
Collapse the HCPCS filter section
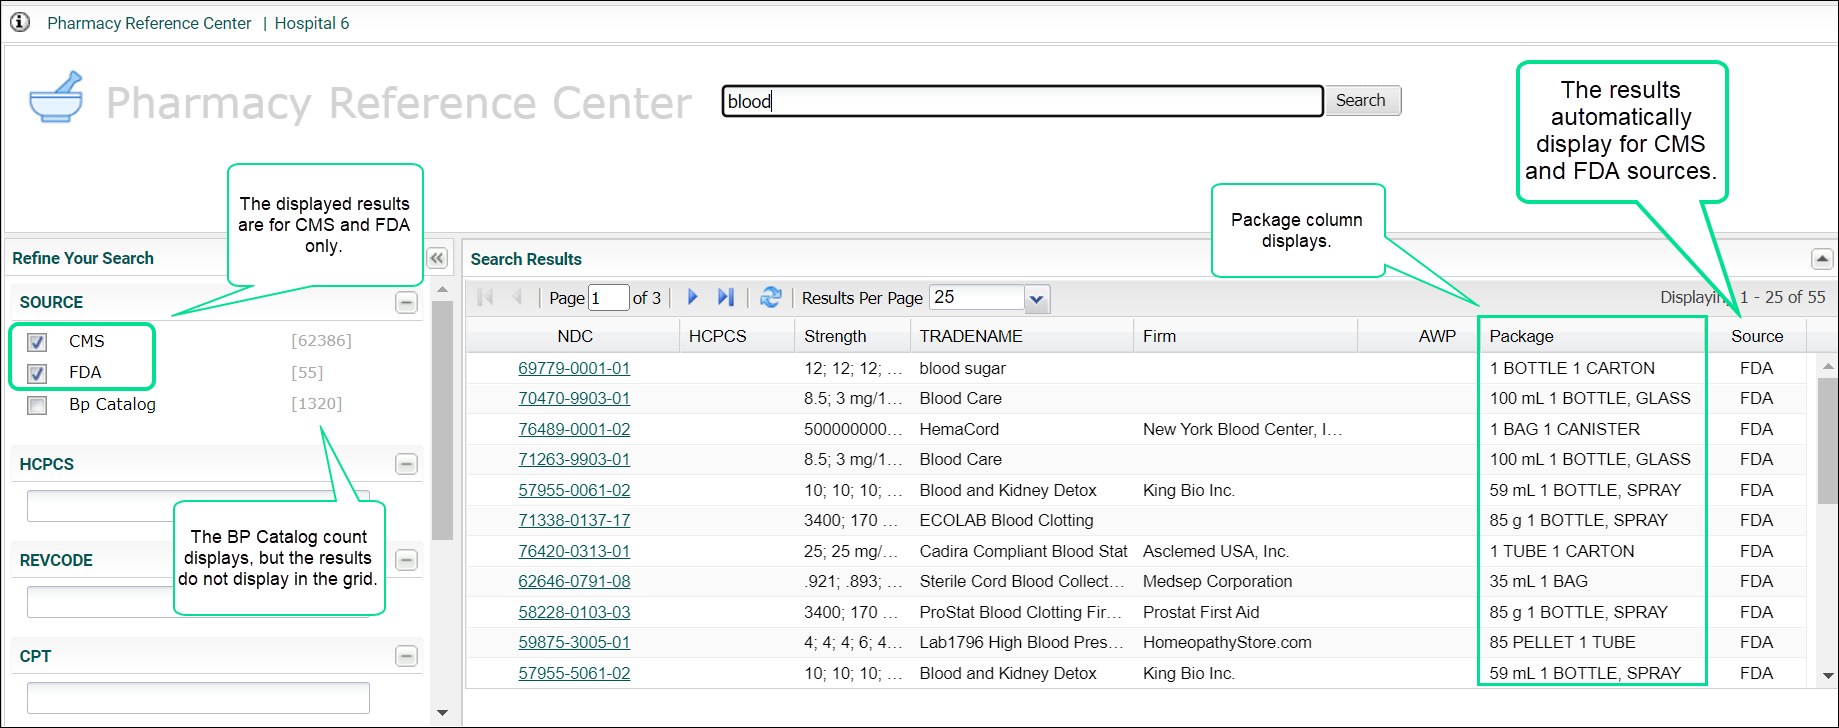click(406, 464)
